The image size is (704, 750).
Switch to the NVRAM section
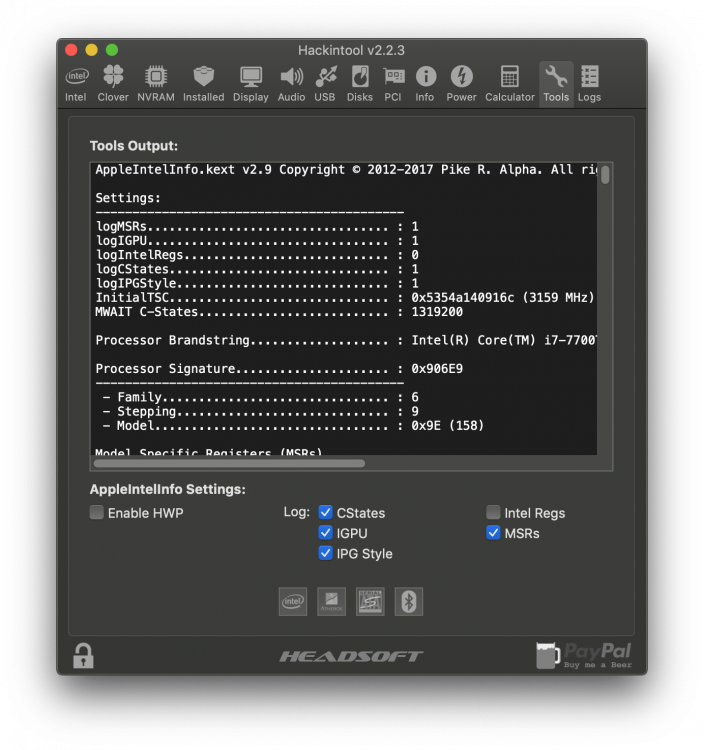(x=156, y=84)
